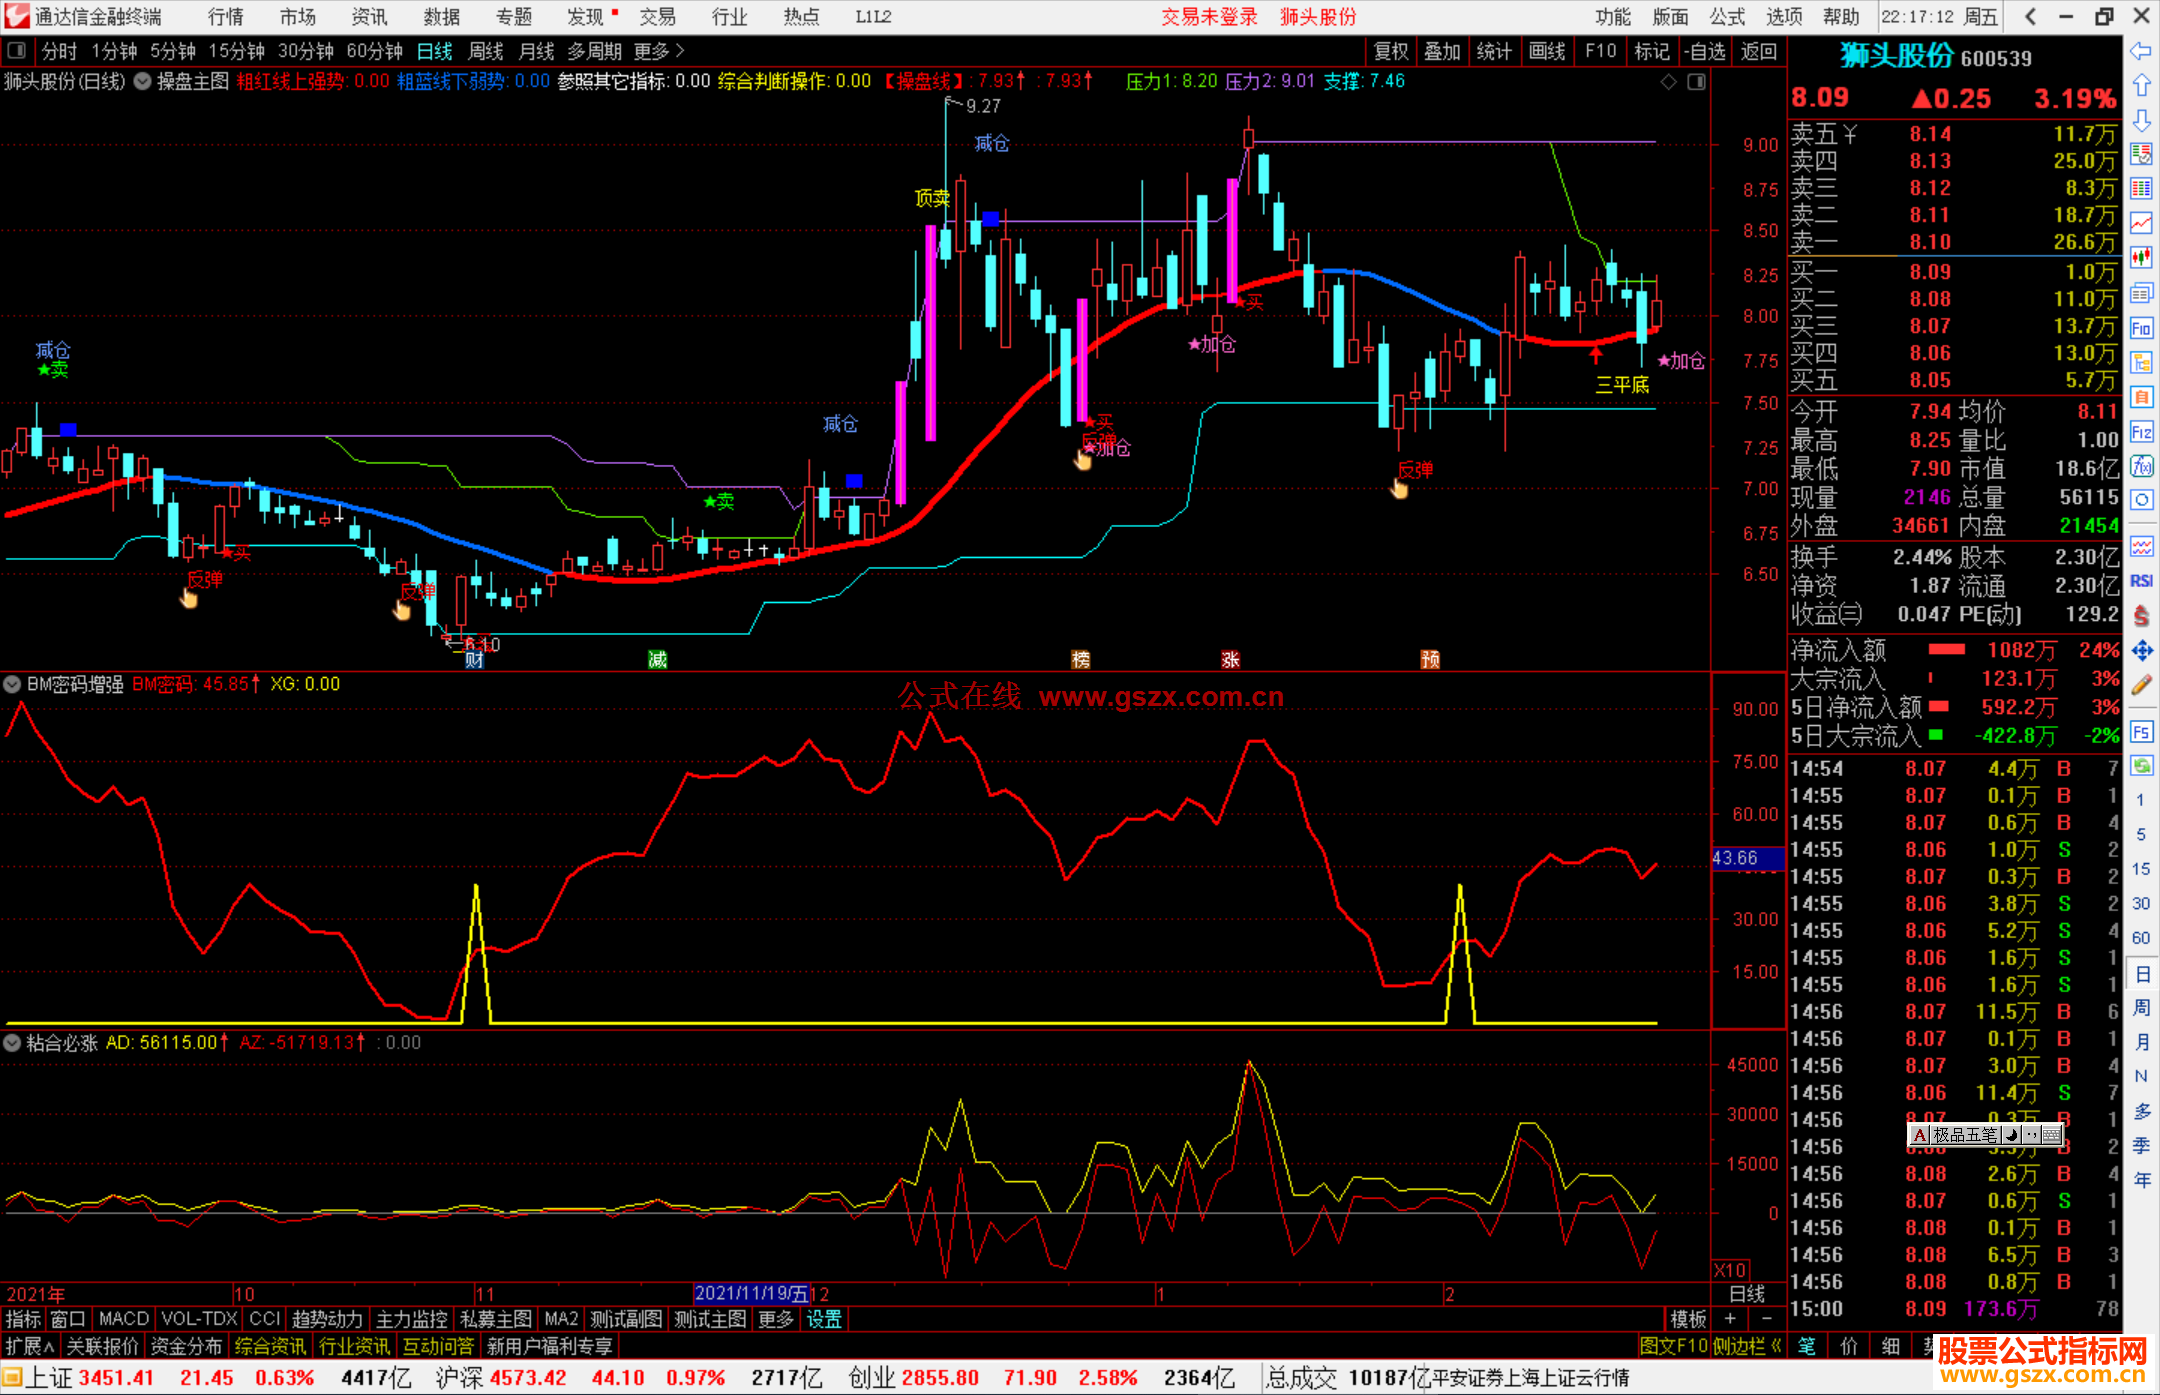The height and width of the screenshot is (1395, 2160).
Task: Select 年 period in right sidebar
Action: [2141, 1180]
